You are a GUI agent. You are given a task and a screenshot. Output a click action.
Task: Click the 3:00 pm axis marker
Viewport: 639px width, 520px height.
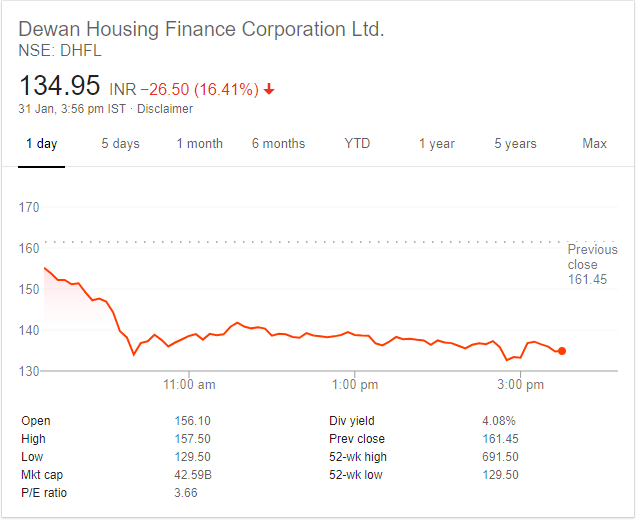click(x=520, y=384)
